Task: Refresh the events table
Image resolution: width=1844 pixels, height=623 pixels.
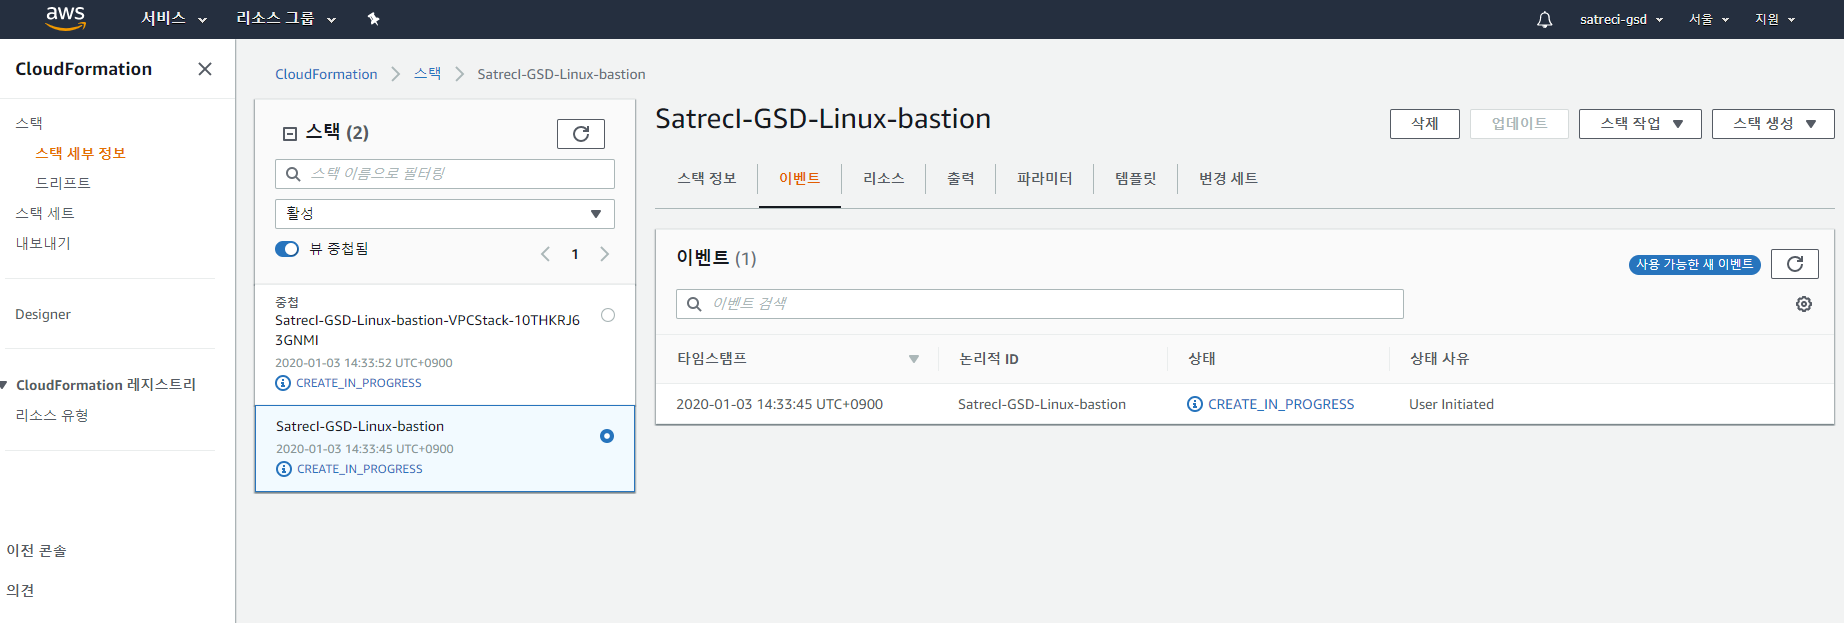Action: (x=1794, y=264)
